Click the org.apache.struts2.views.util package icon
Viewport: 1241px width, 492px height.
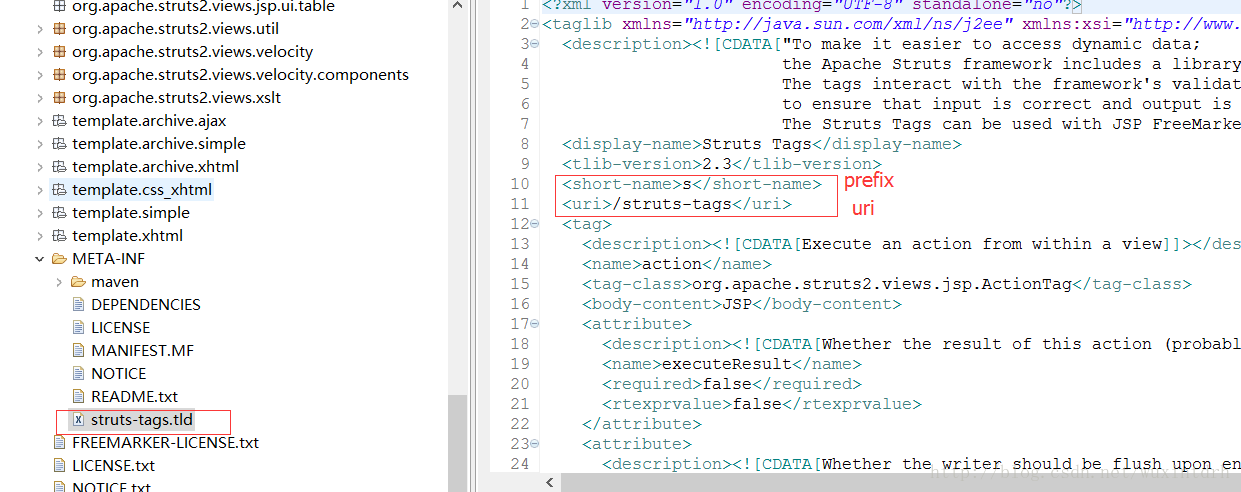coord(59,28)
